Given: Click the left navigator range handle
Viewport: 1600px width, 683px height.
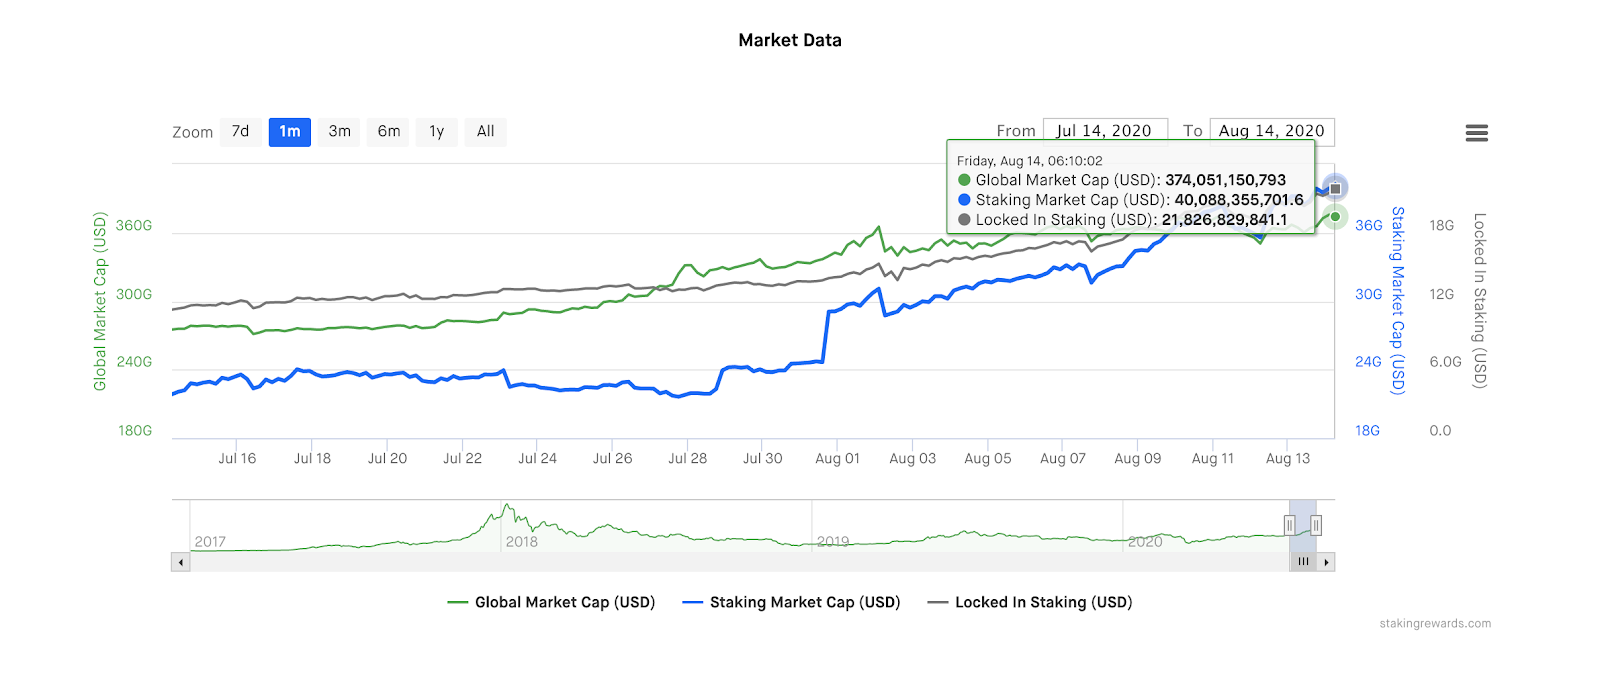Looking at the screenshot, I should [x=1290, y=525].
